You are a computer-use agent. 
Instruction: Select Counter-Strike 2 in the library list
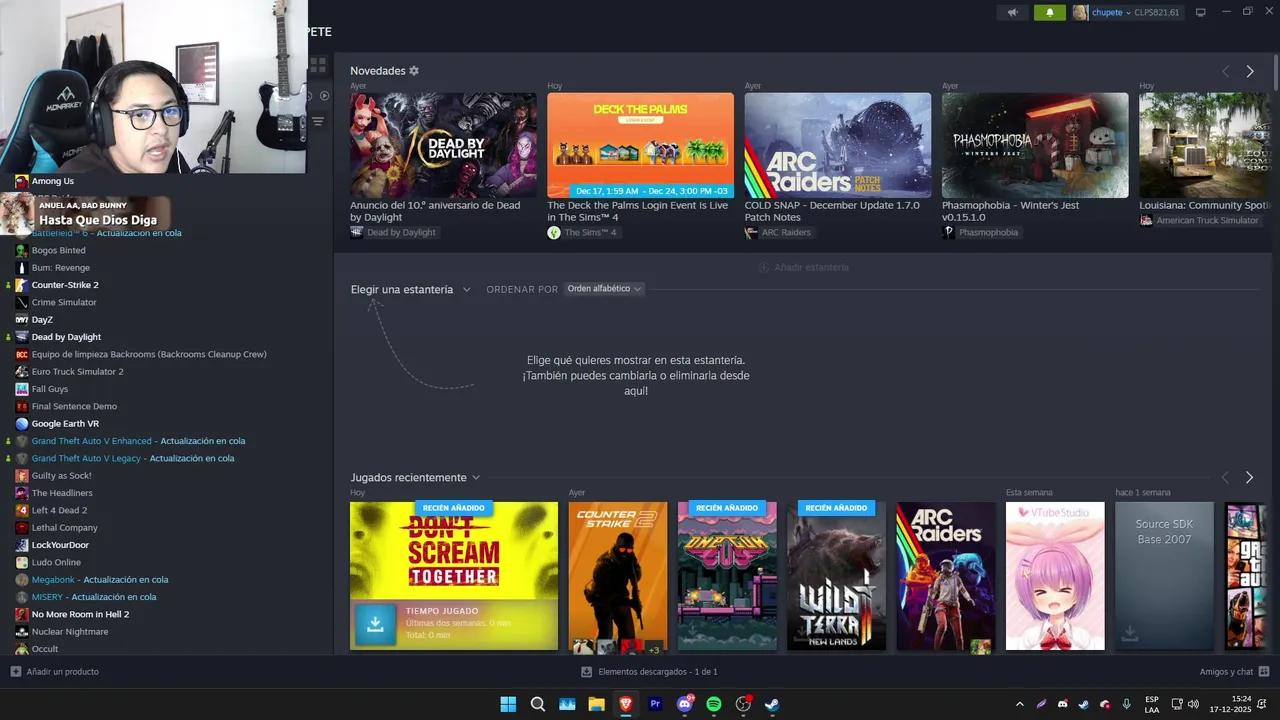(x=65, y=285)
